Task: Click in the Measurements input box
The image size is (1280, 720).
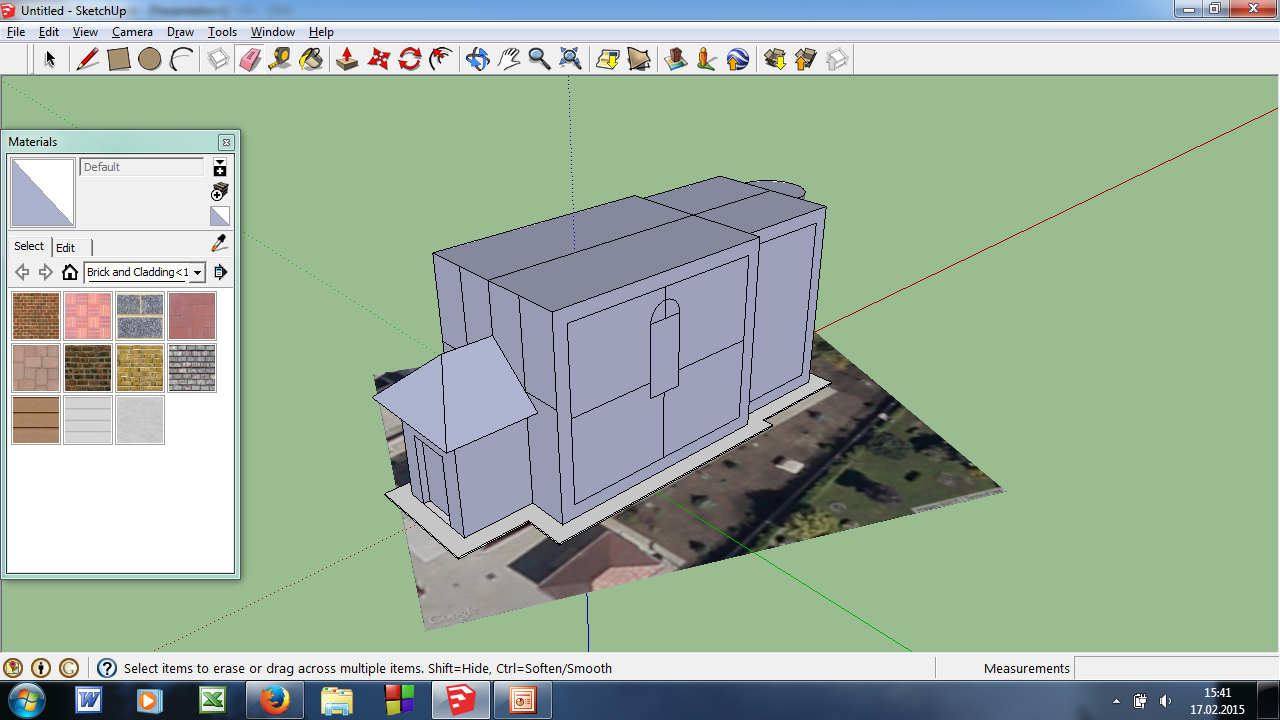Action: [1175, 668]
